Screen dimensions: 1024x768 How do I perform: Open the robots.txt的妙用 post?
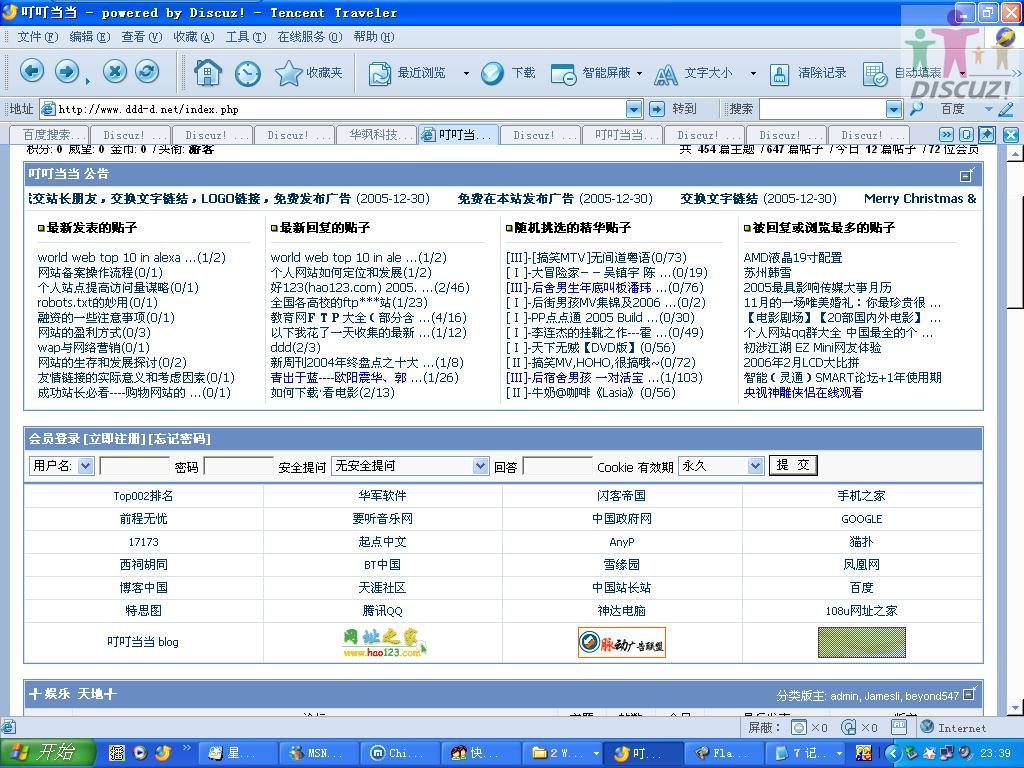click(x=97, y=302)
